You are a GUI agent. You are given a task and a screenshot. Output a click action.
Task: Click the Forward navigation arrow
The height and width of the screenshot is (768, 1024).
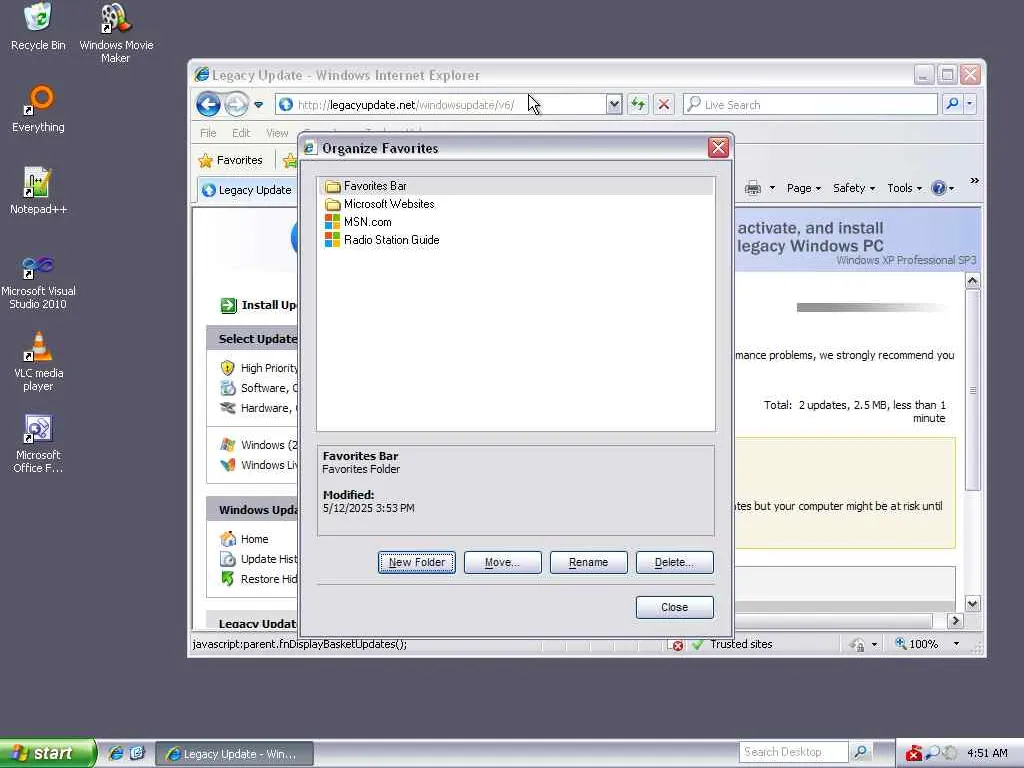[x=236, y=104]
